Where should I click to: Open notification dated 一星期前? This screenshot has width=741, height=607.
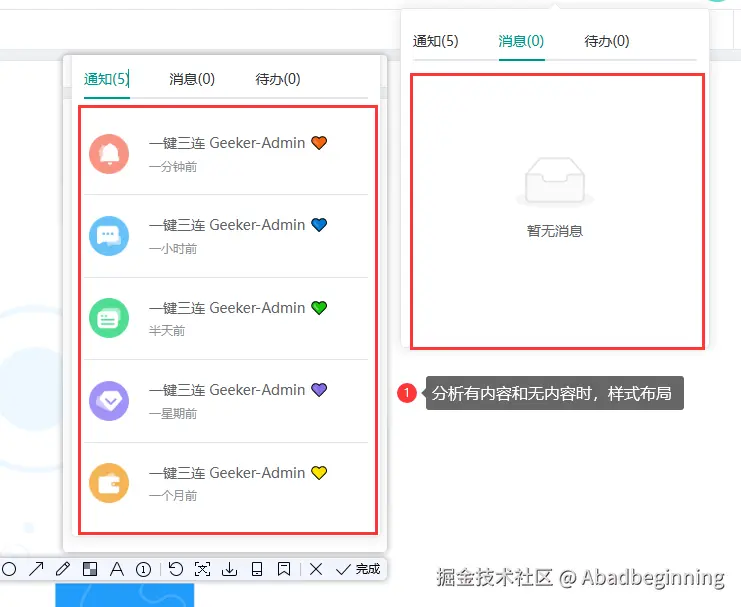pos(226,401)
